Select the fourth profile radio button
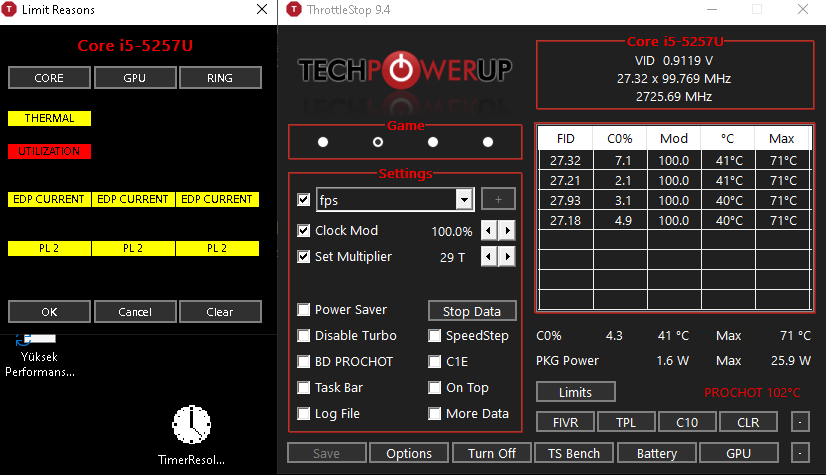Image resolution: width=826 pixels, height=475 pixels. pyautogui.click(x=488, y=142)
